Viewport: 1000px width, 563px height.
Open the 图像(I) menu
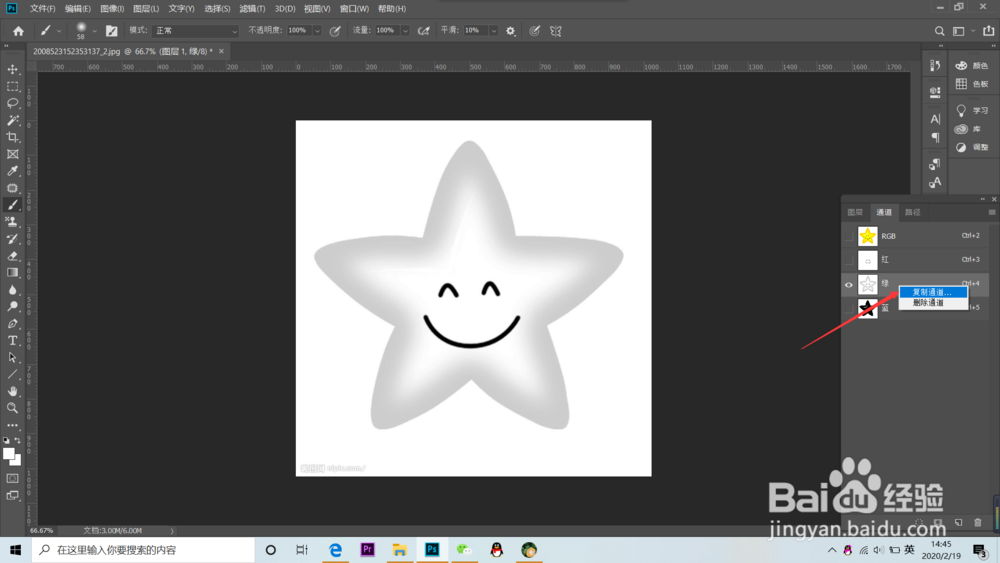(x=112, y=8)
